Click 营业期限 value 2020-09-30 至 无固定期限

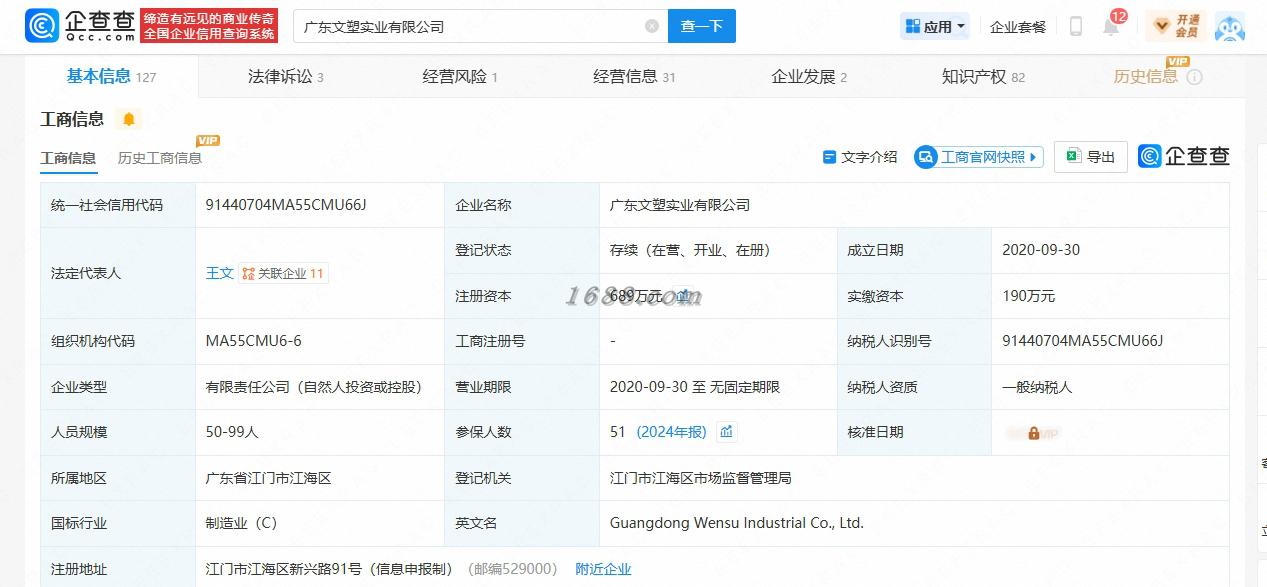pyautogui.click(x=695, y=387)
